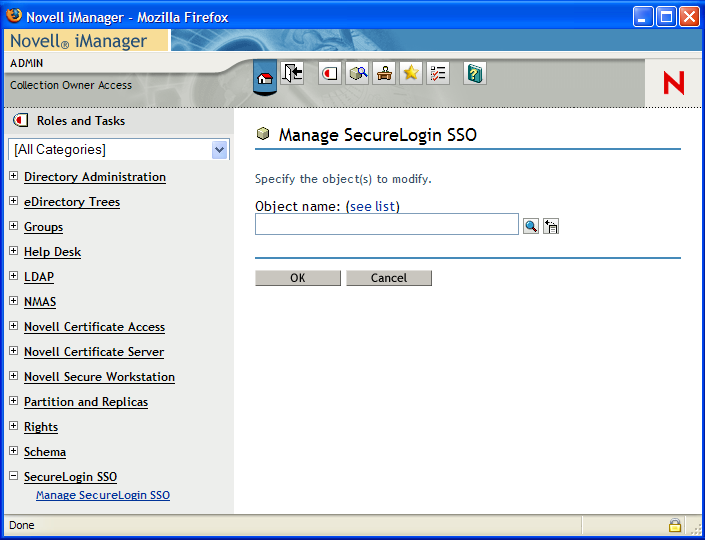Expand Directory Administration role
The width and height of the screenshot is (705, 540).
coord(14,176)
